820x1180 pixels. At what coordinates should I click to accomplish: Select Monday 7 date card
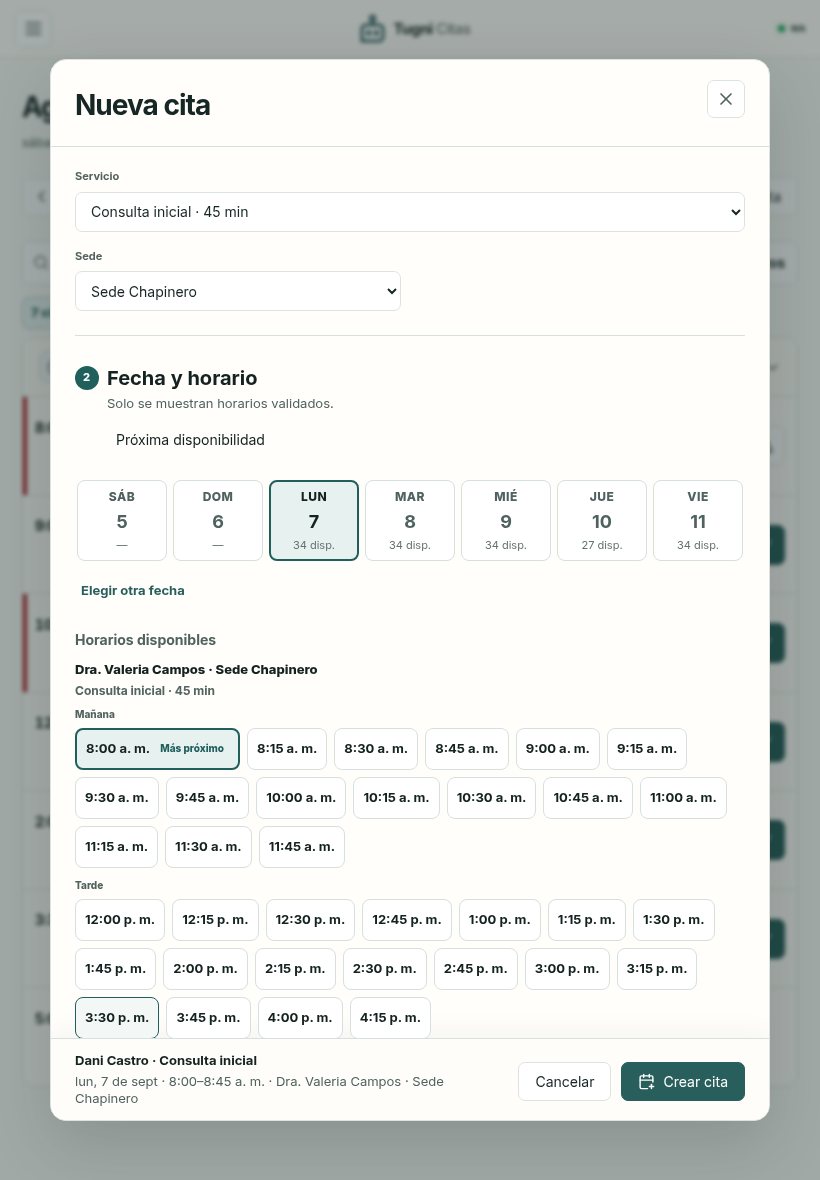pyautogui.click(x=314, y=521)
